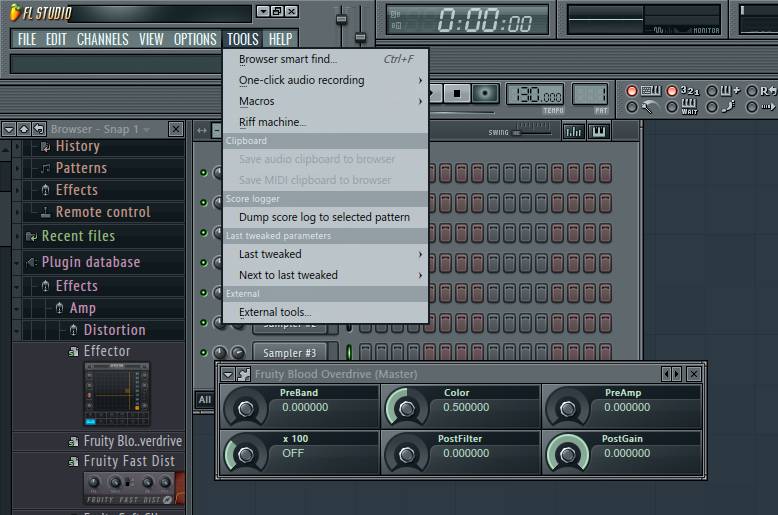Click the swap steps arrow in channel rack

coord(201,130)
